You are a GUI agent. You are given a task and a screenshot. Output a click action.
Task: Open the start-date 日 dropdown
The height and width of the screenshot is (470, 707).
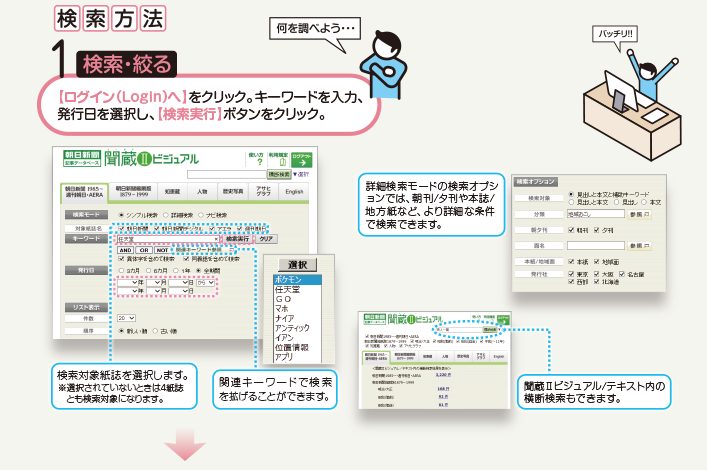coord(179,282)
